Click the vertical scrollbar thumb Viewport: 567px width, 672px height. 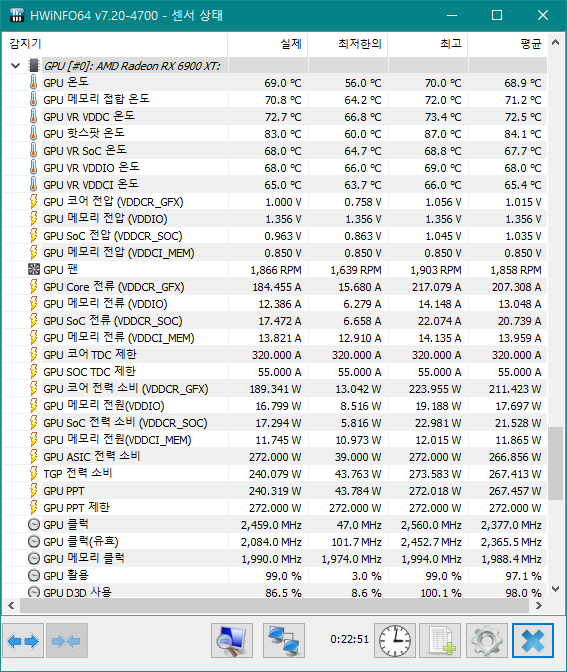coord(555,463)
